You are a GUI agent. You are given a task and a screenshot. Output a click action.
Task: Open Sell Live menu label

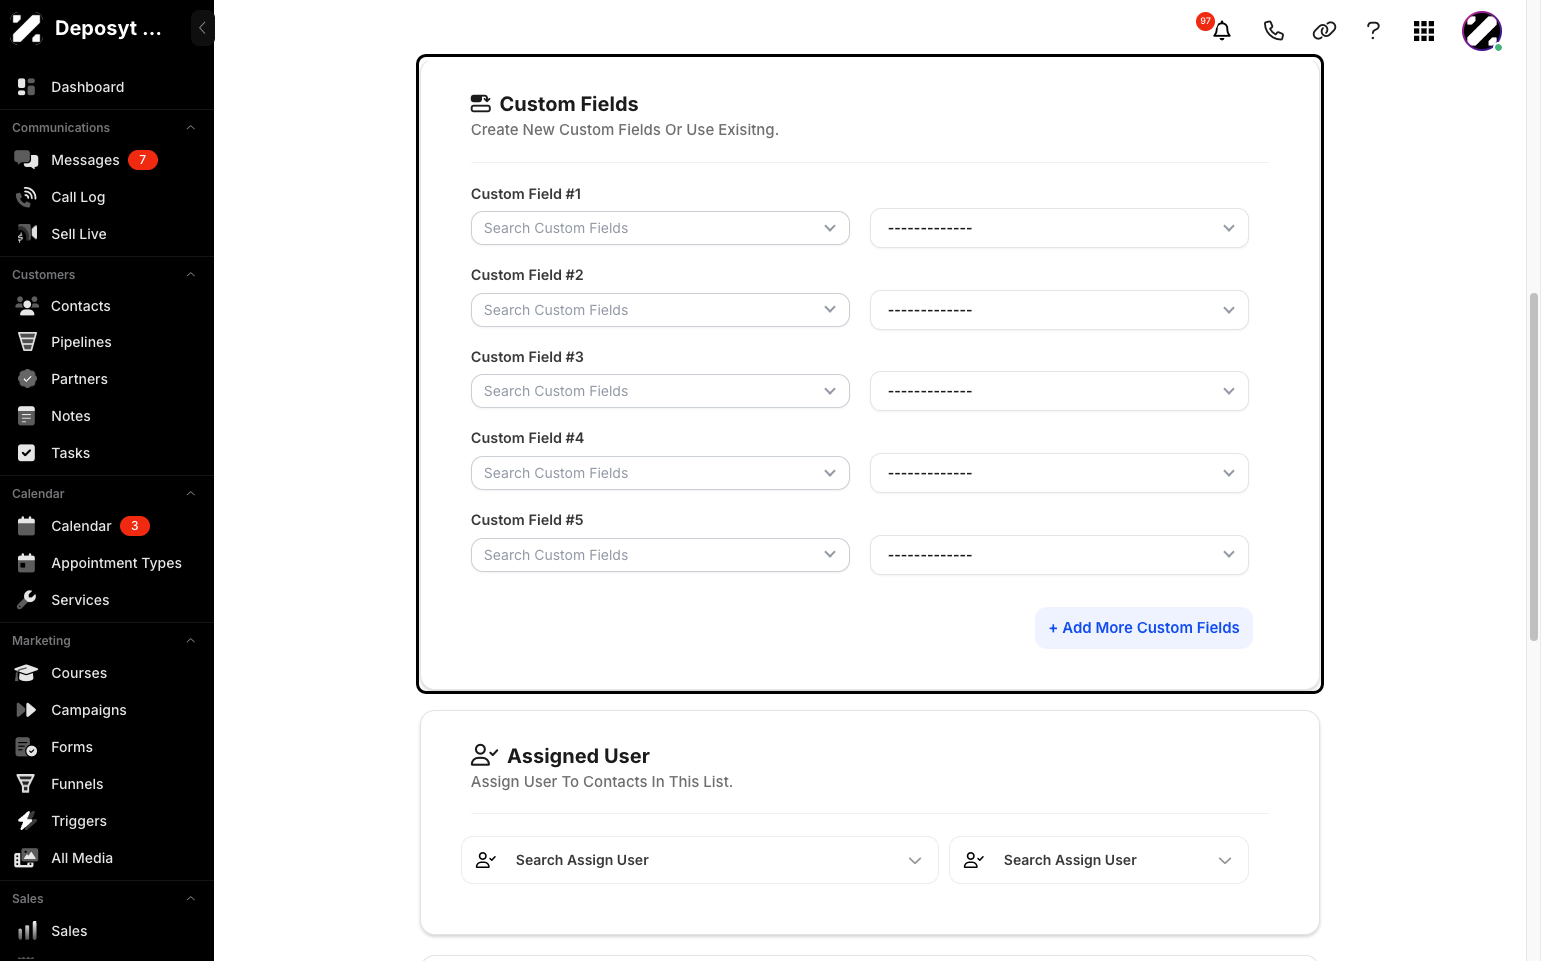click(79, 234)
